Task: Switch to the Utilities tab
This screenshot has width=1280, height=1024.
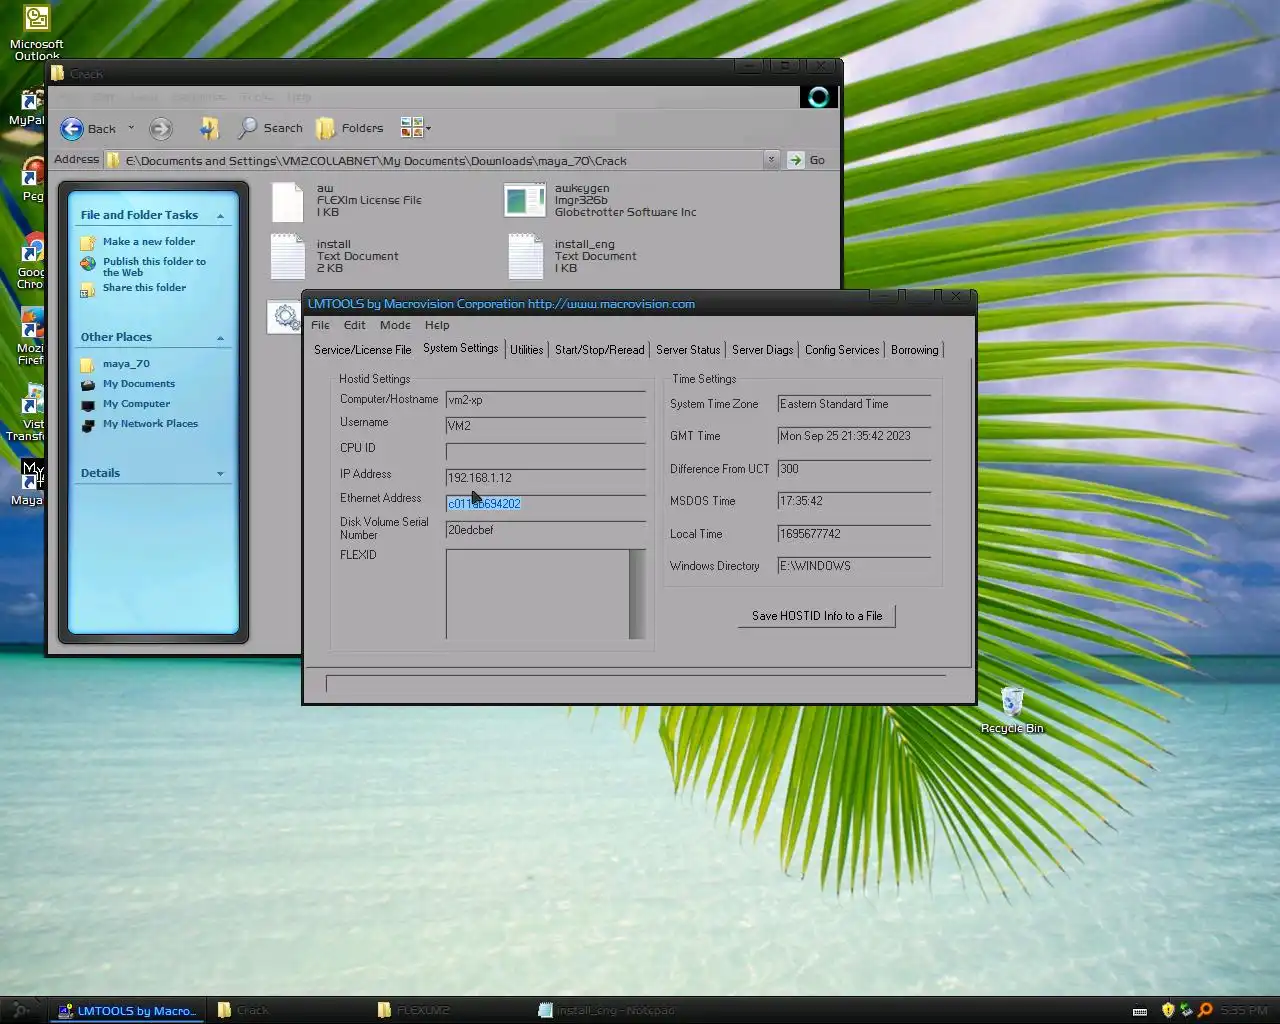Action: coord(527,350)
